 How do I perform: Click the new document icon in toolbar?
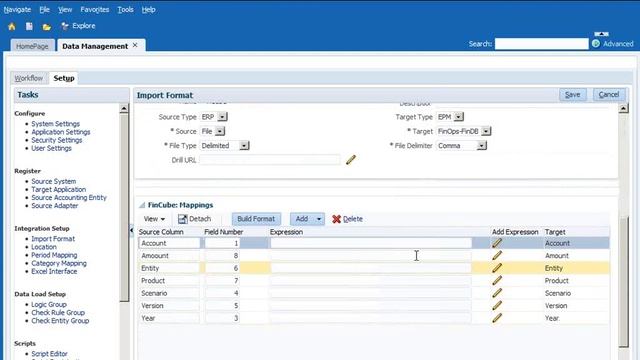[x=29, y=27]
